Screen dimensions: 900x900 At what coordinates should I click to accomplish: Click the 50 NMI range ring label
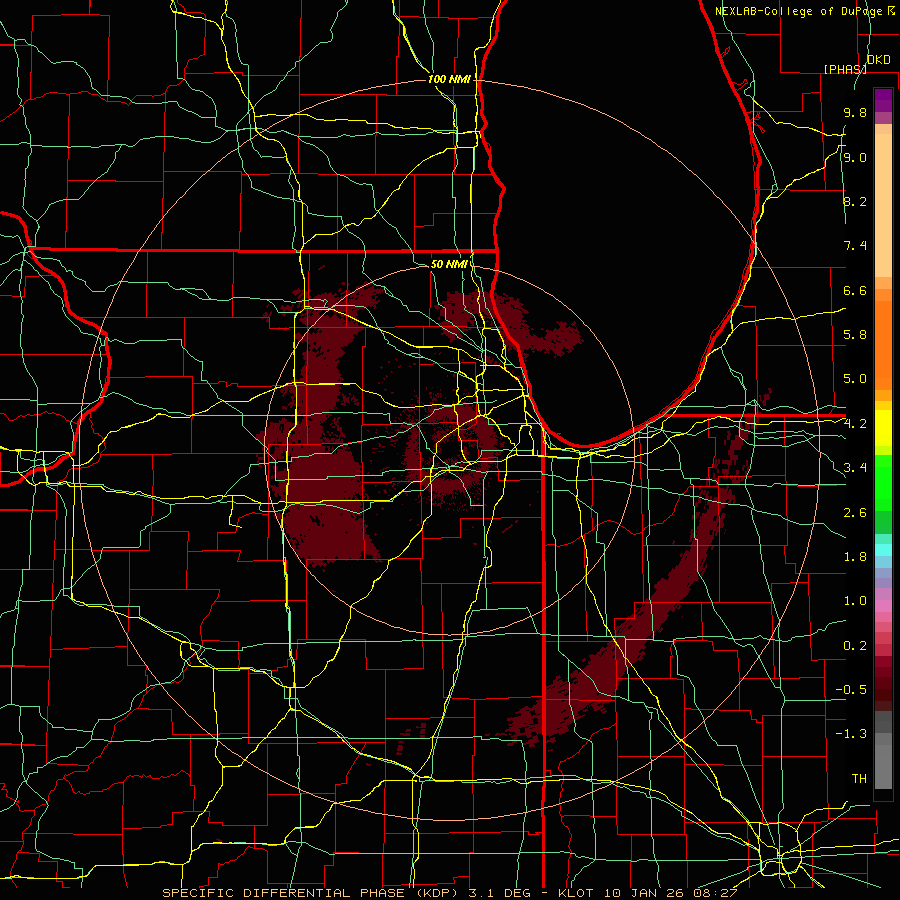point(449,264)
